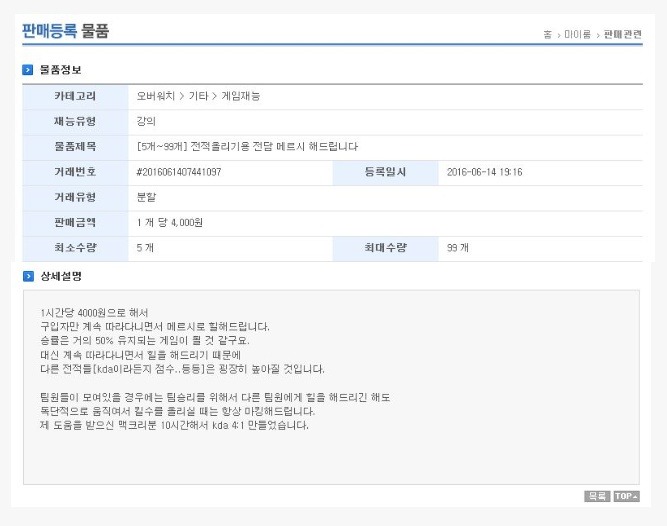Image resolution: width=667 pixels, height=526 pixels.
Task: Click the TOP button
Action: tap(627, 496)
